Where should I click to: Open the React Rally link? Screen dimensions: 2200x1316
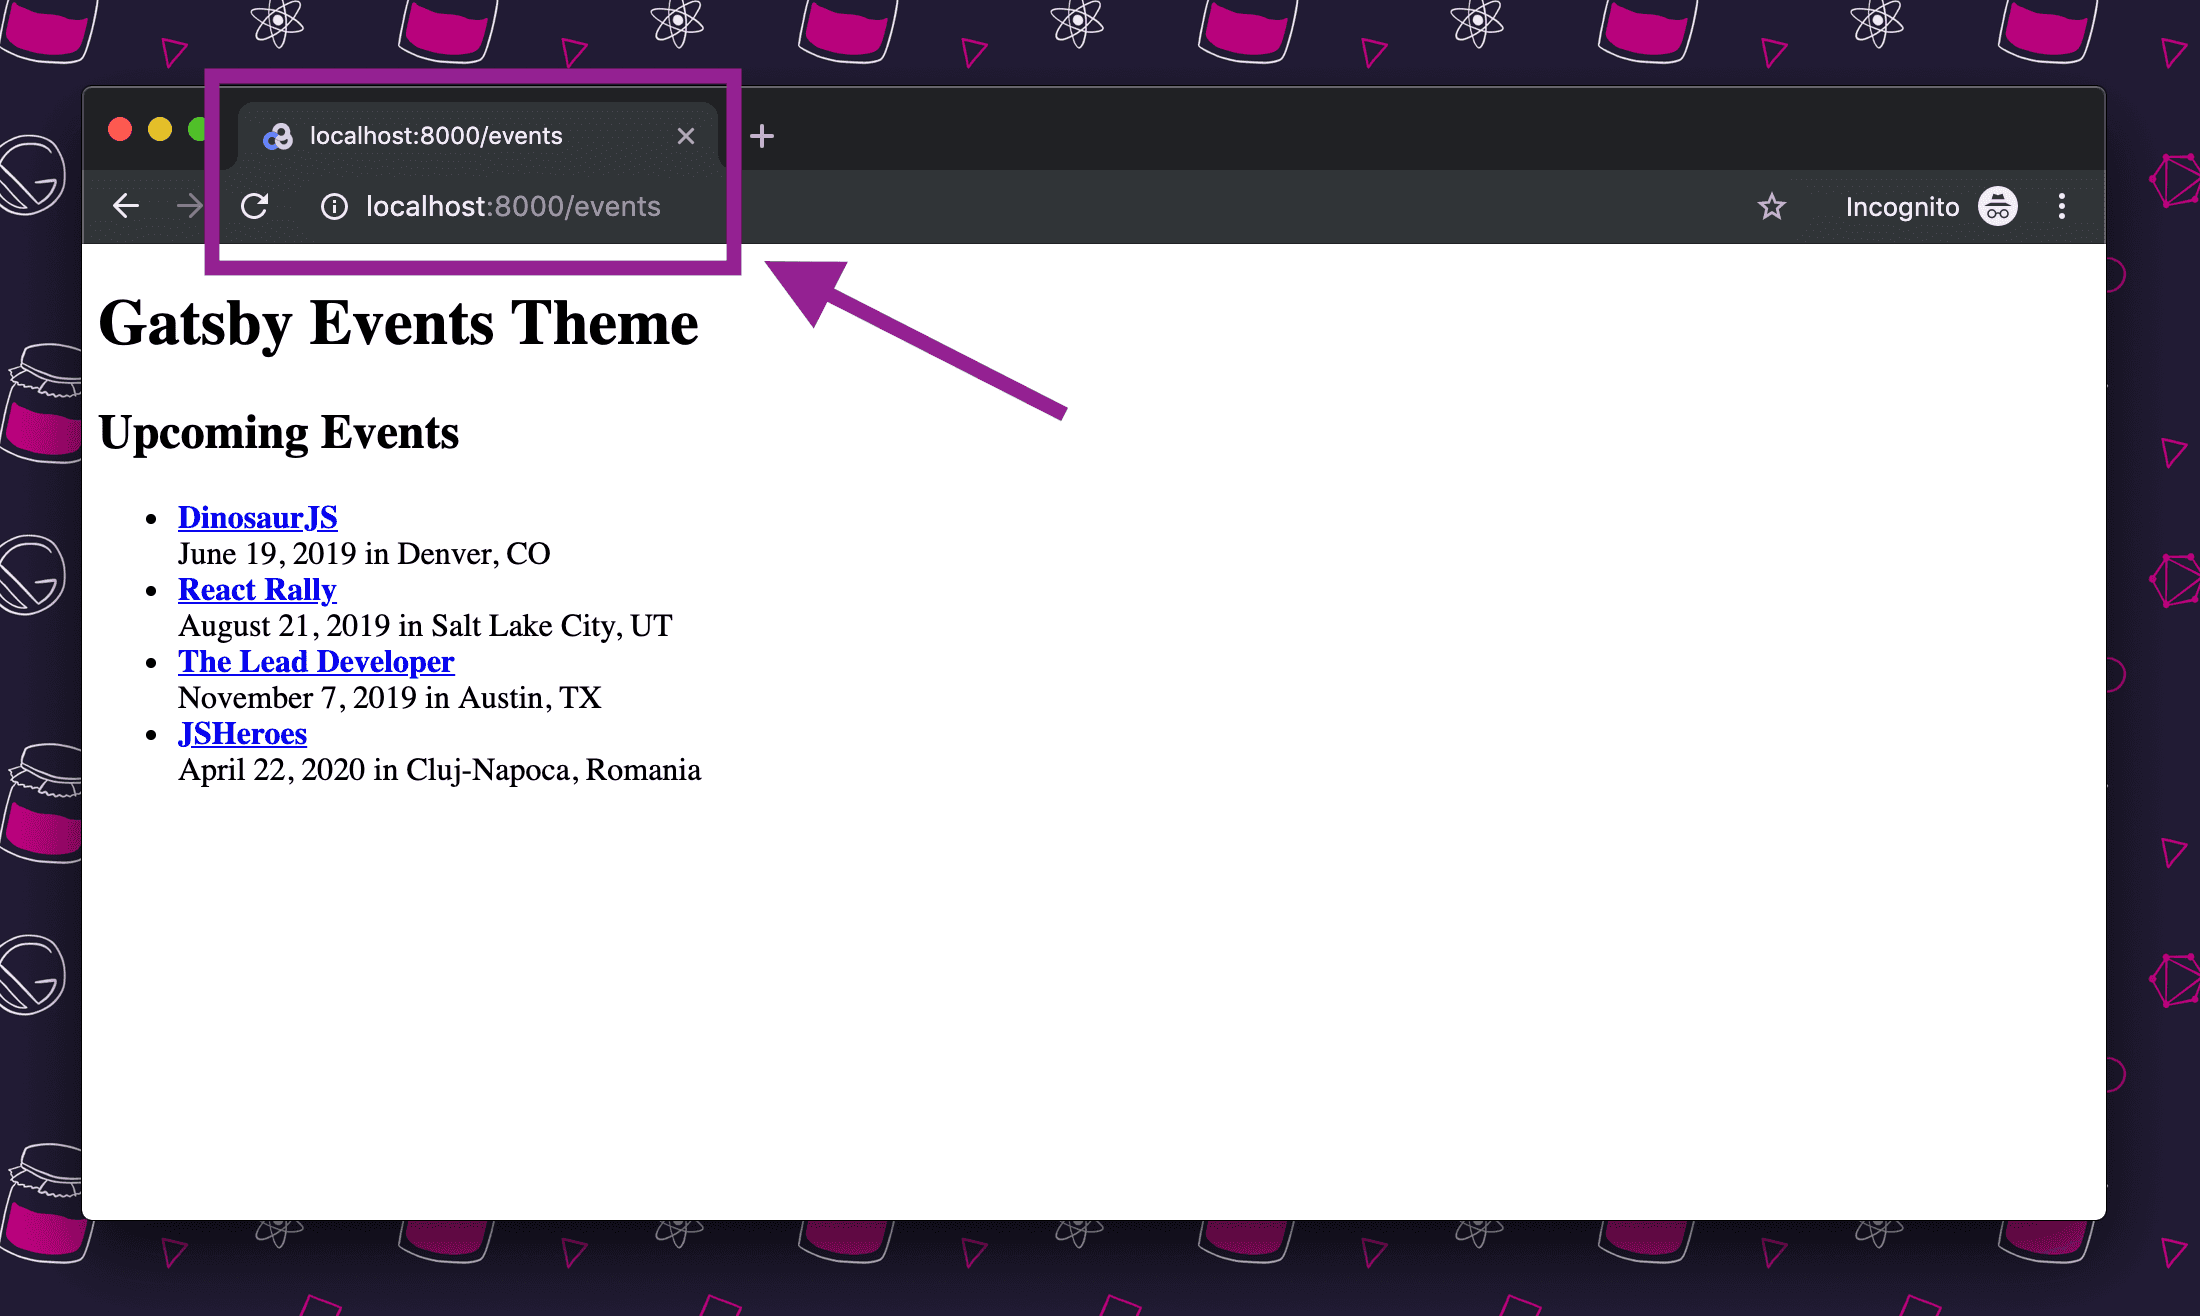(x=257, y=589)
